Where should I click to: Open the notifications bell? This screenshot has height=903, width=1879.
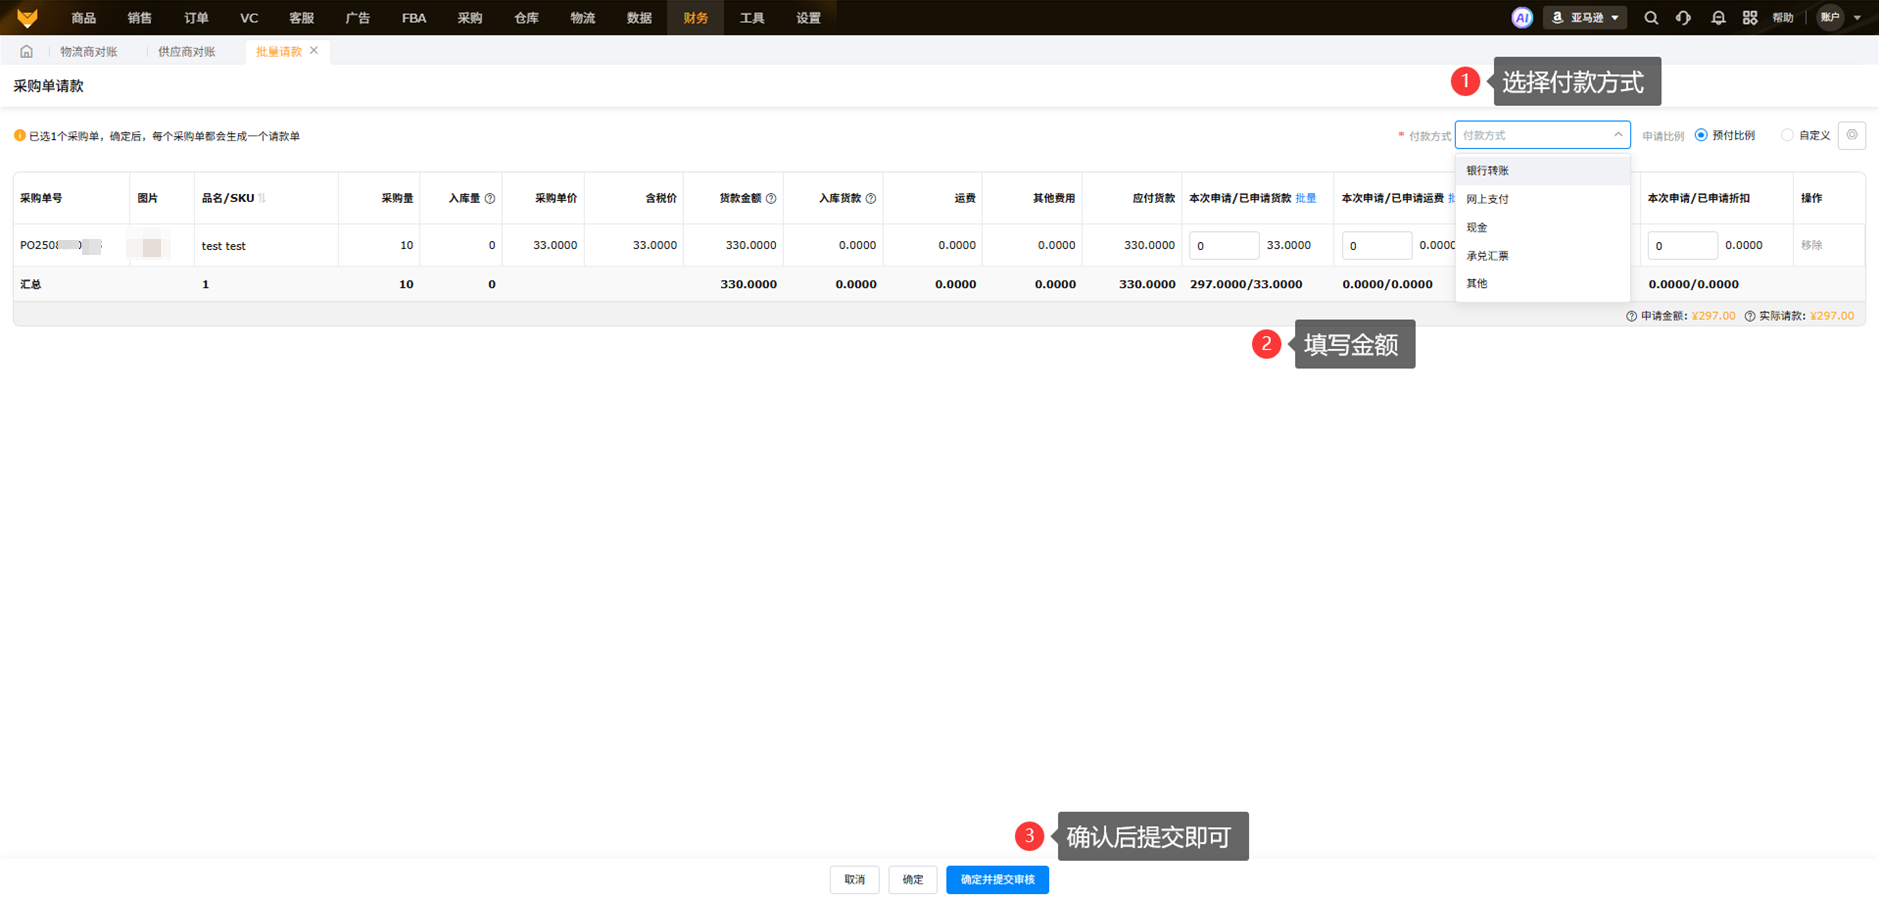[x=1718, y=18]
